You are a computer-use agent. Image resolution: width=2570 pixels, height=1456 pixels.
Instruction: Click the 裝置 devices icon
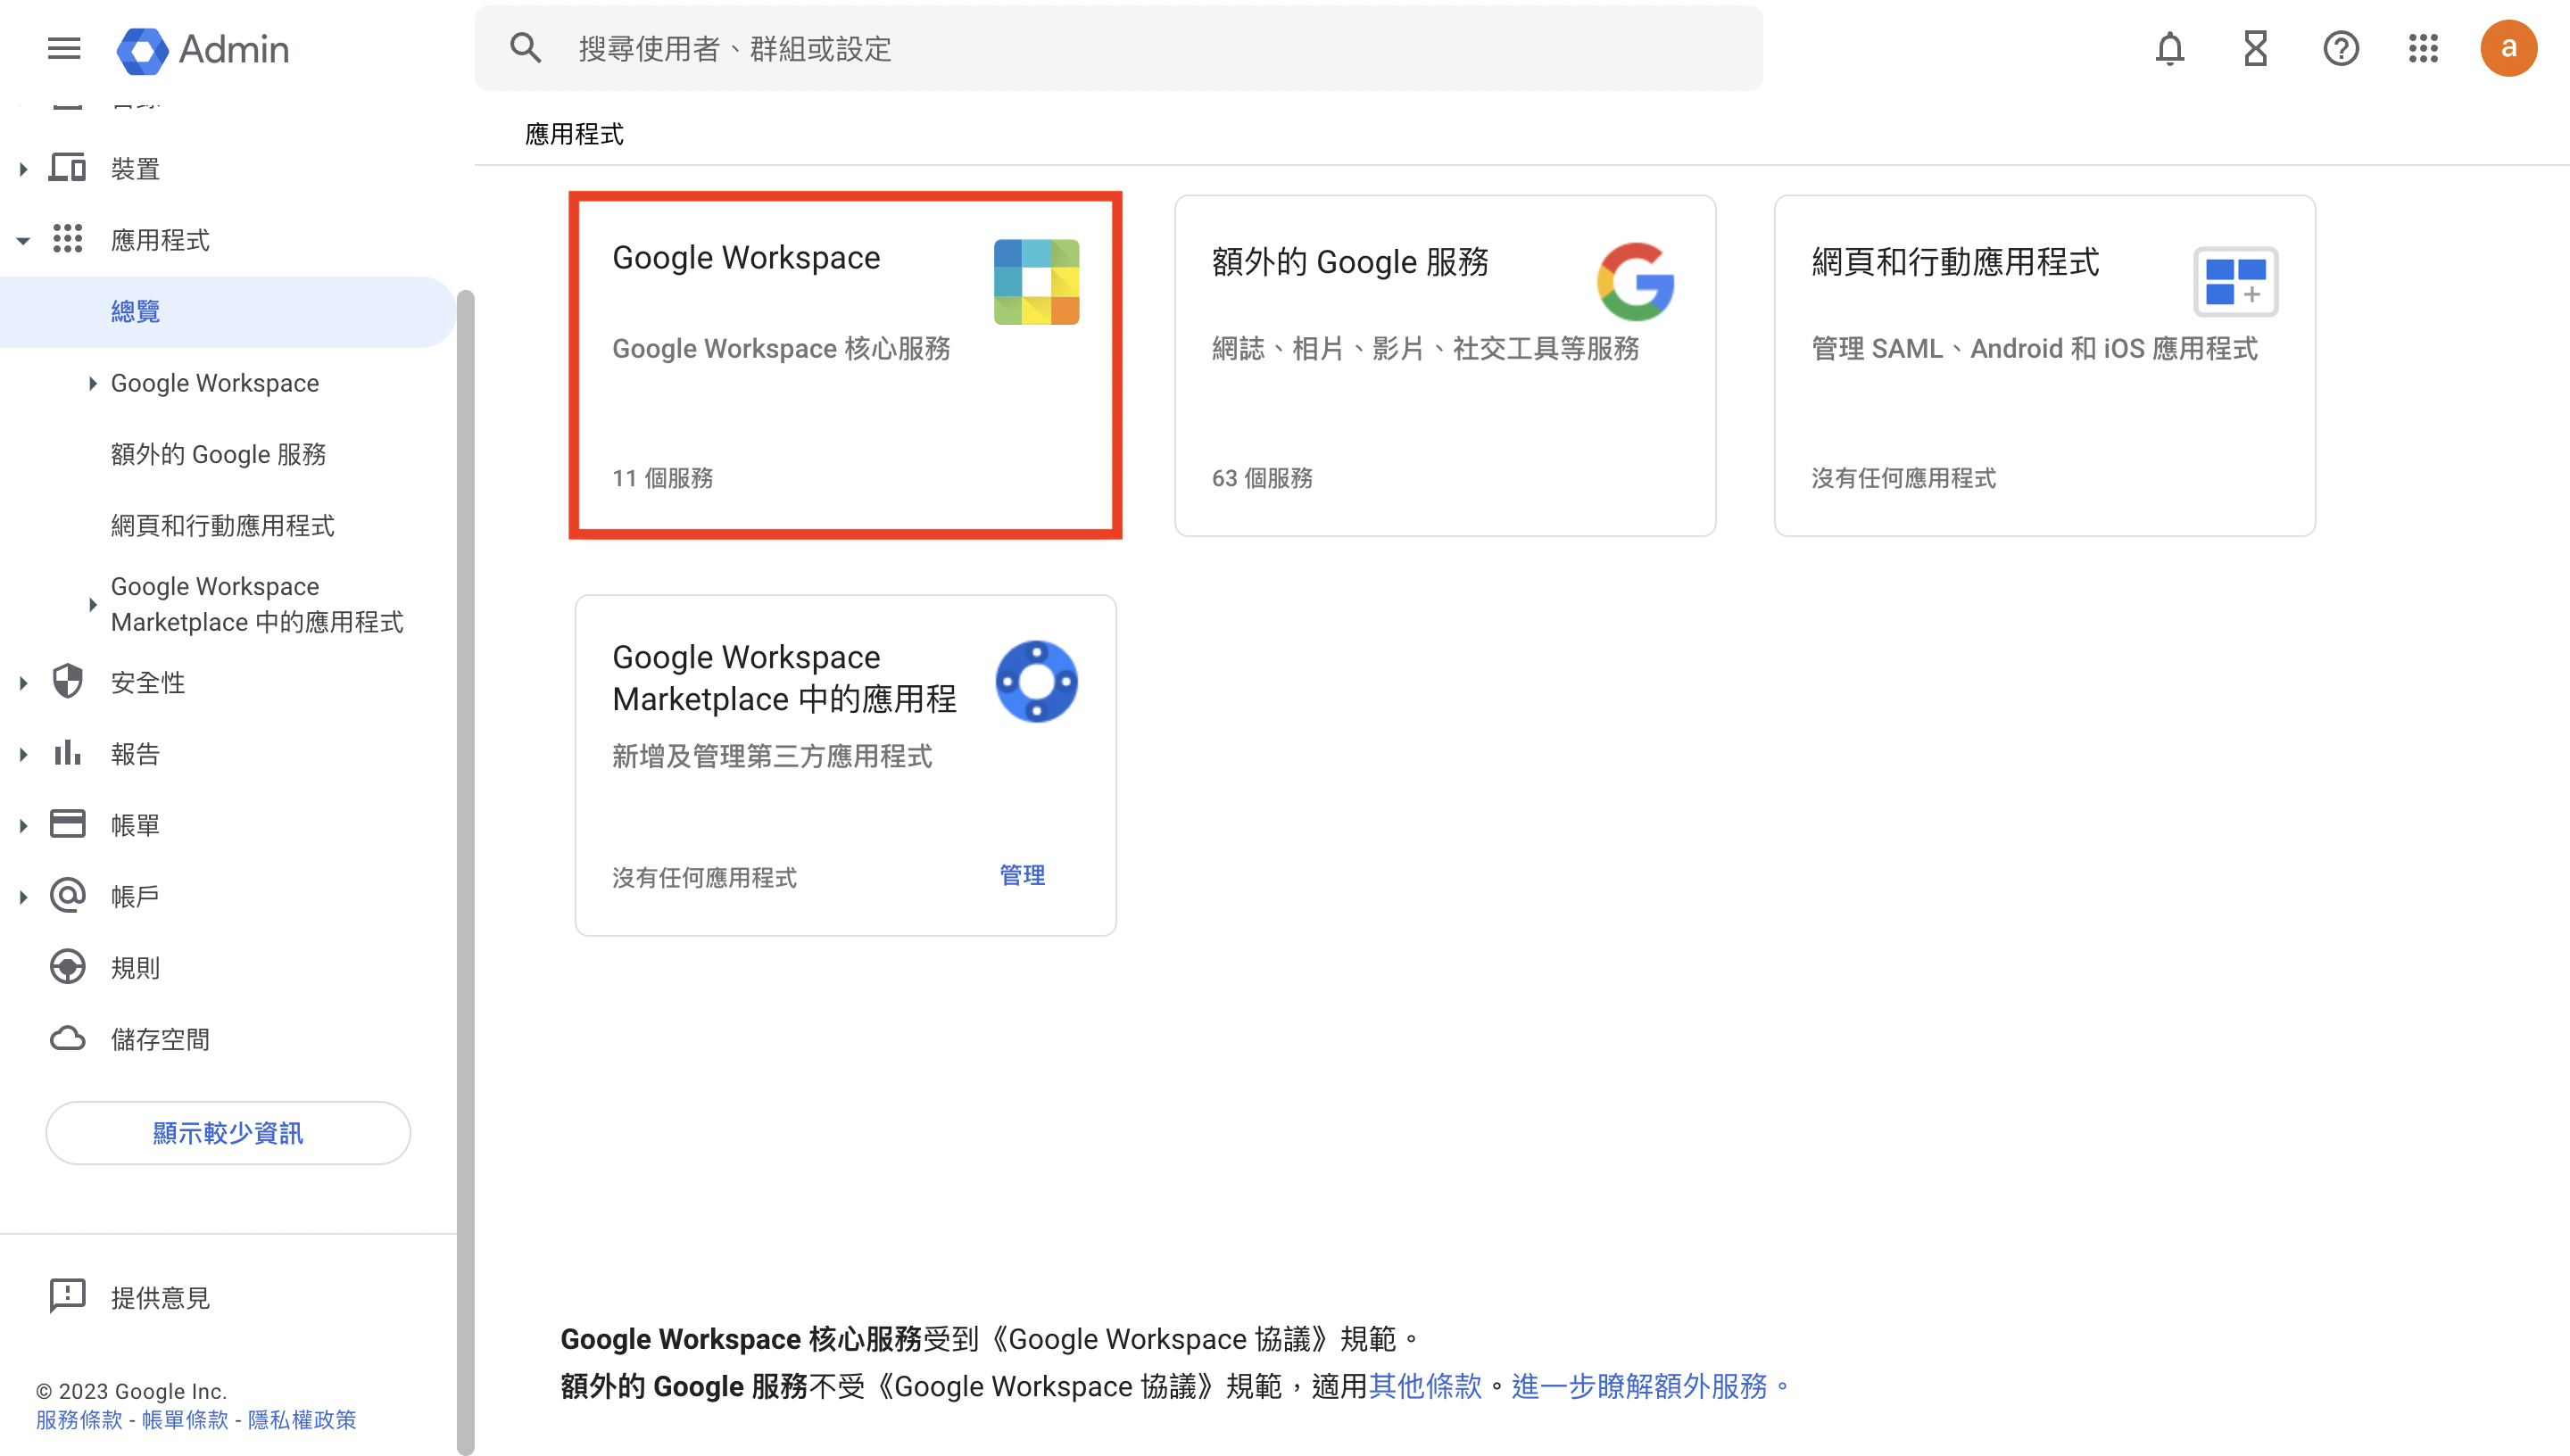[x=67, y=168]
